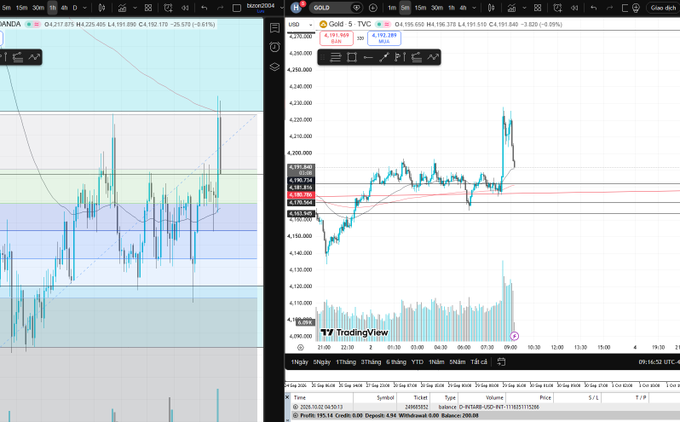
Task: Click the go-to-date calendar icon
Action: point(501,362)
